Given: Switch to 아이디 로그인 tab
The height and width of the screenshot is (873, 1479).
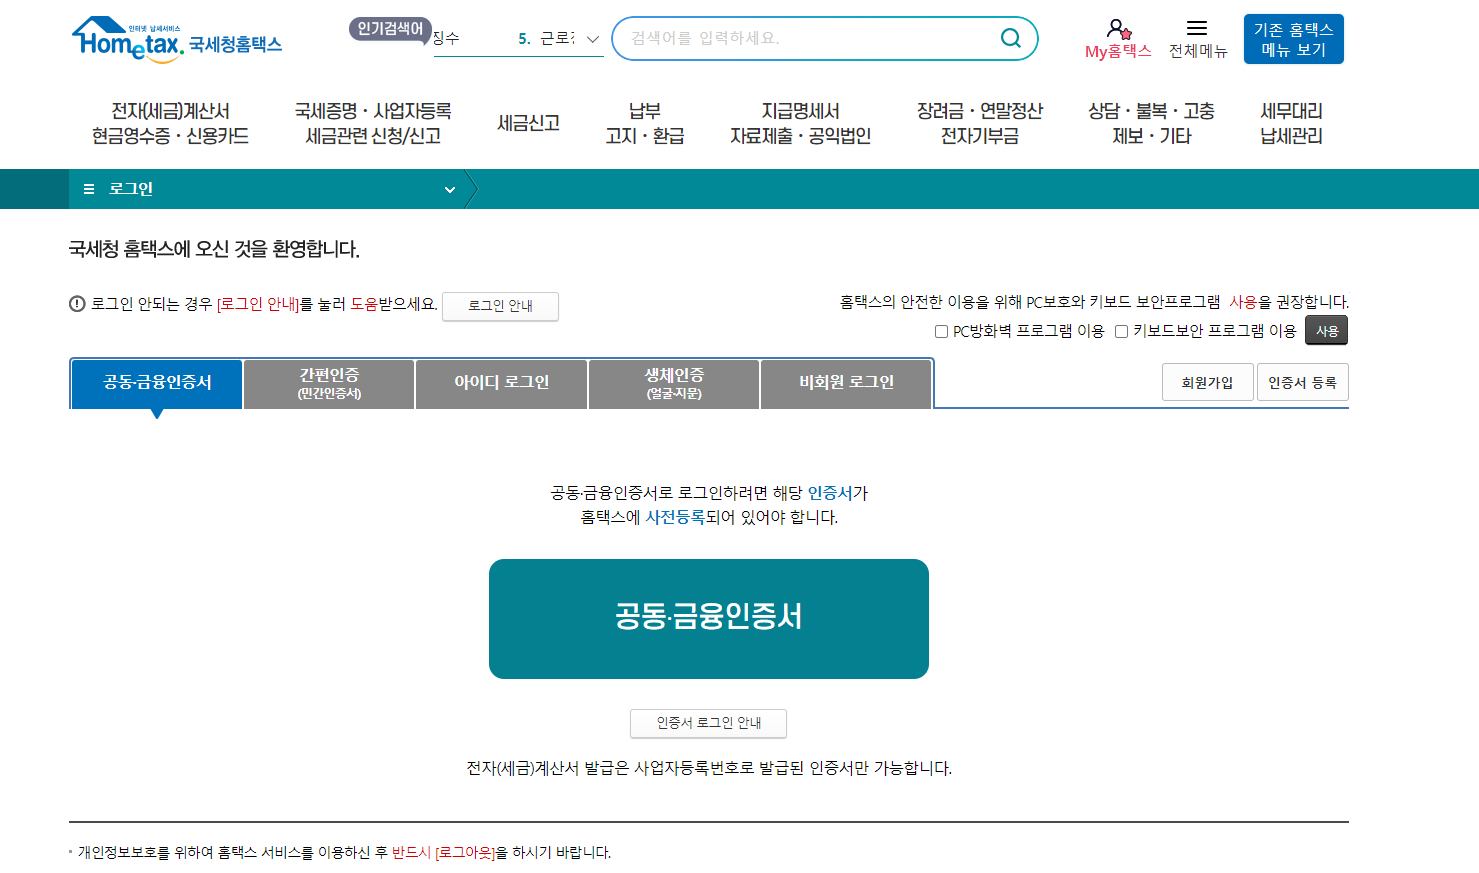Looking at the screenshot, I should tap(501, 383).
